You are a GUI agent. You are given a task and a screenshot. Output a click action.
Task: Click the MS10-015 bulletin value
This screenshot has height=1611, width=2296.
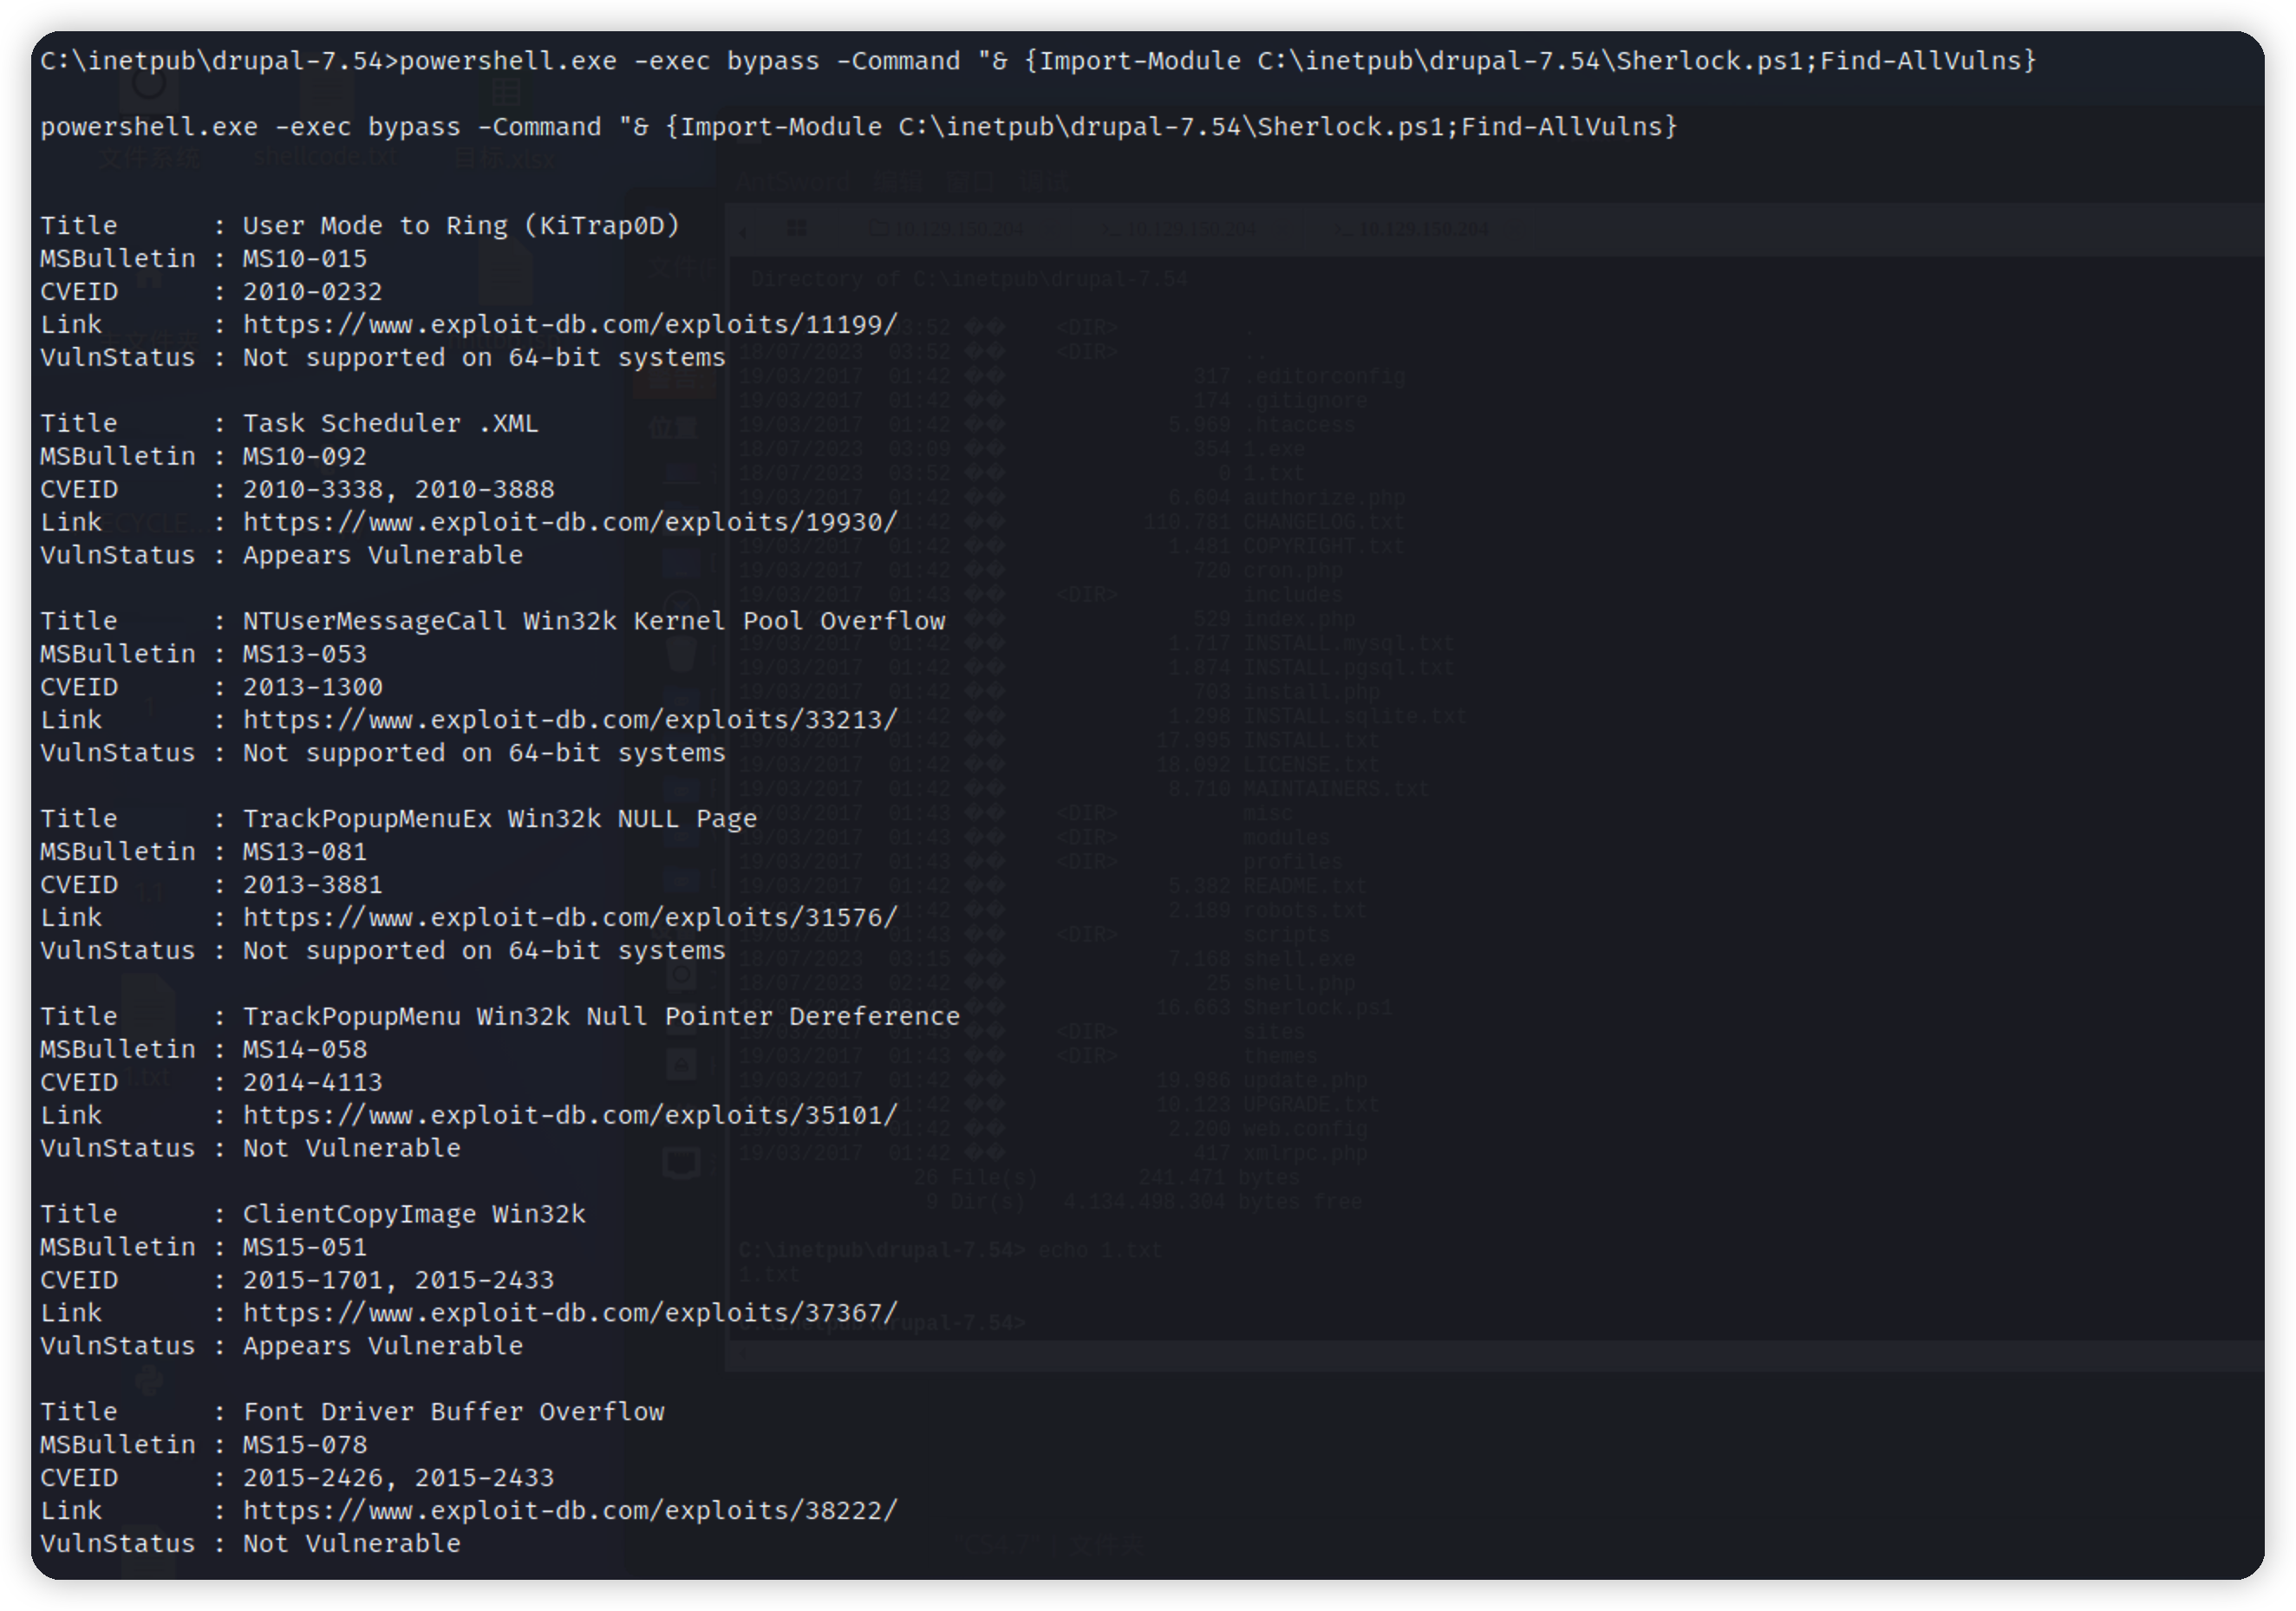pyautogui.click(x=304, y=259)
